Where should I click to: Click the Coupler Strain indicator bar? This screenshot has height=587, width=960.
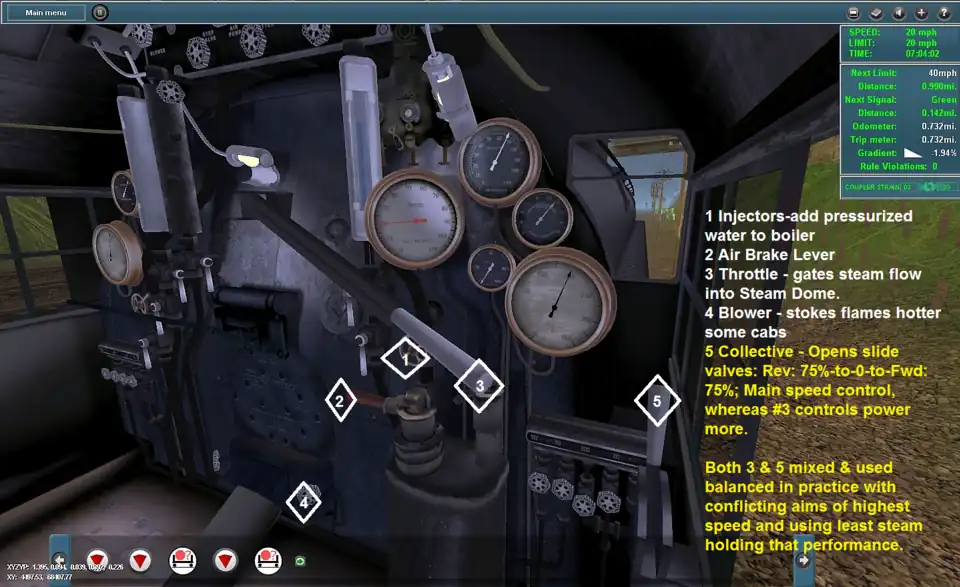898,187
